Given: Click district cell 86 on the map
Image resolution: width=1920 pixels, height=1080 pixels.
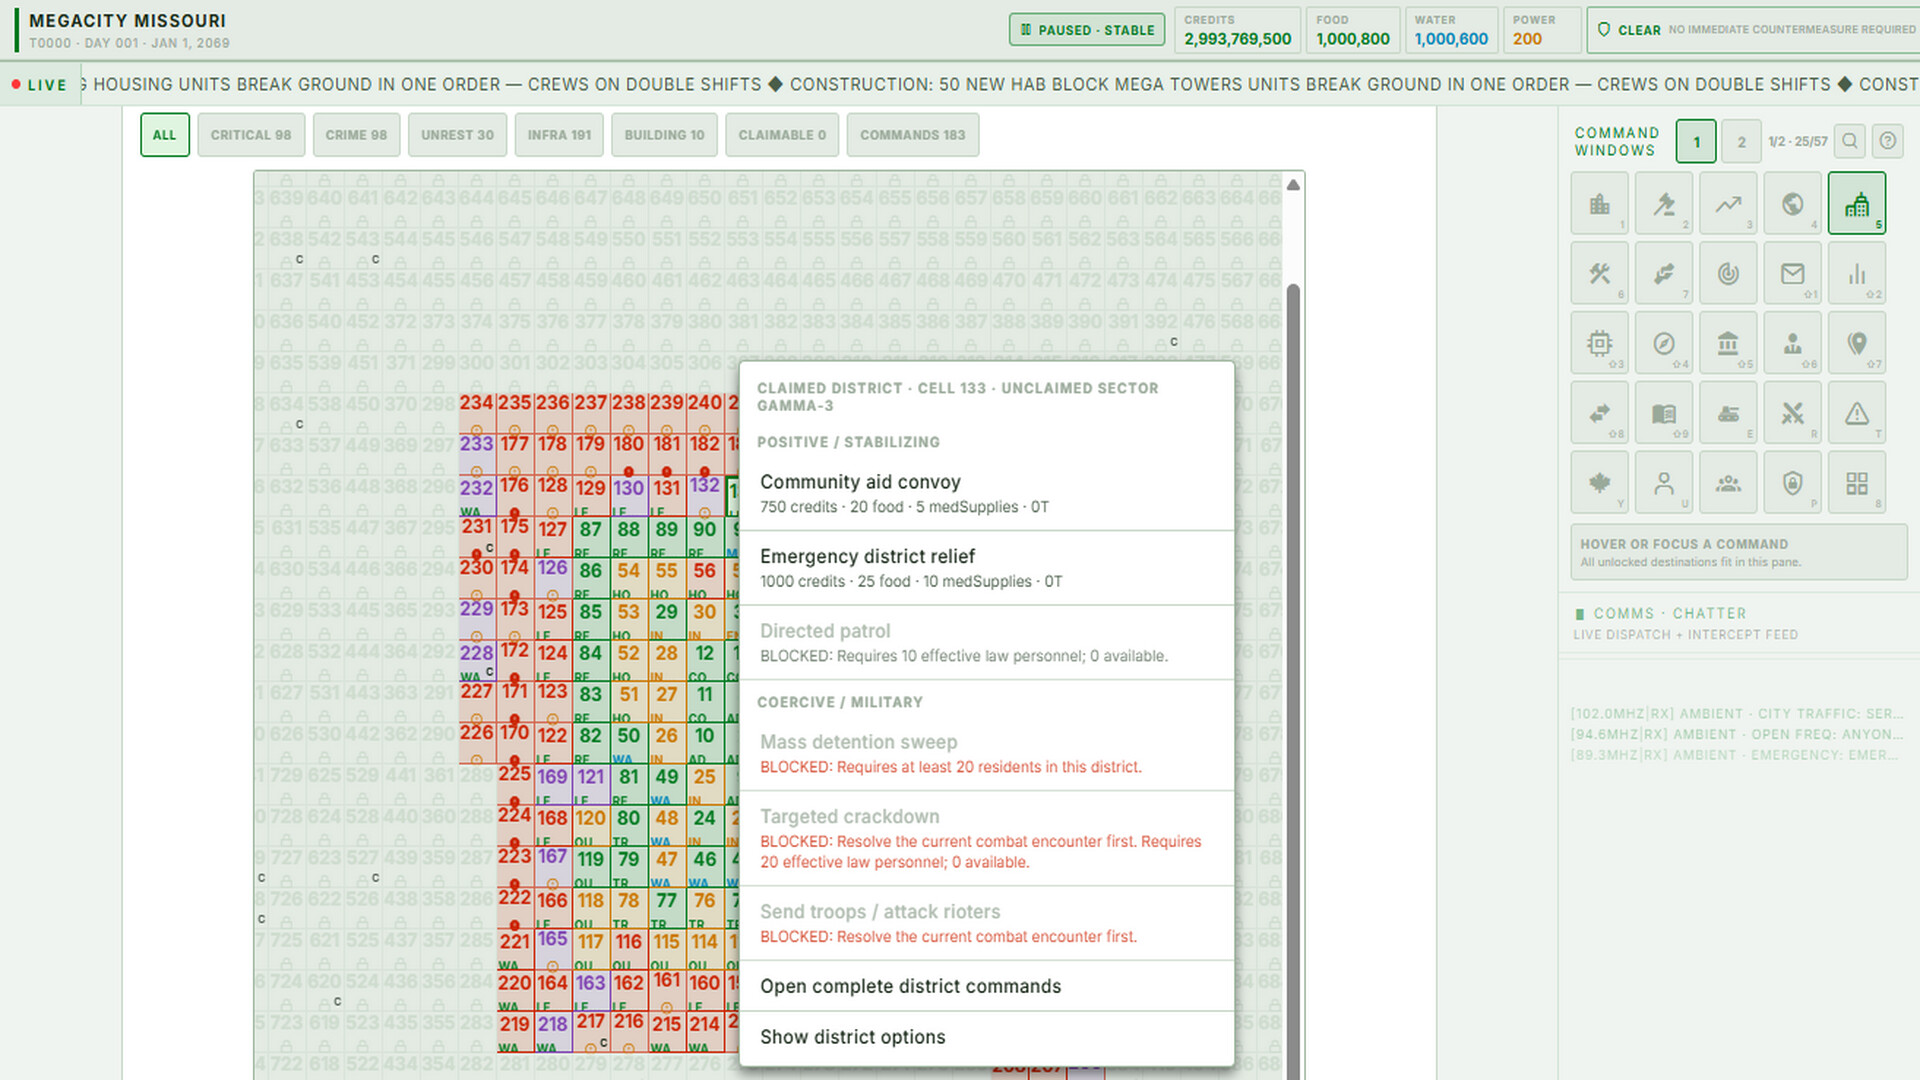Looking at the screenshot, I should pyautogui.click(x=591, y=577).
